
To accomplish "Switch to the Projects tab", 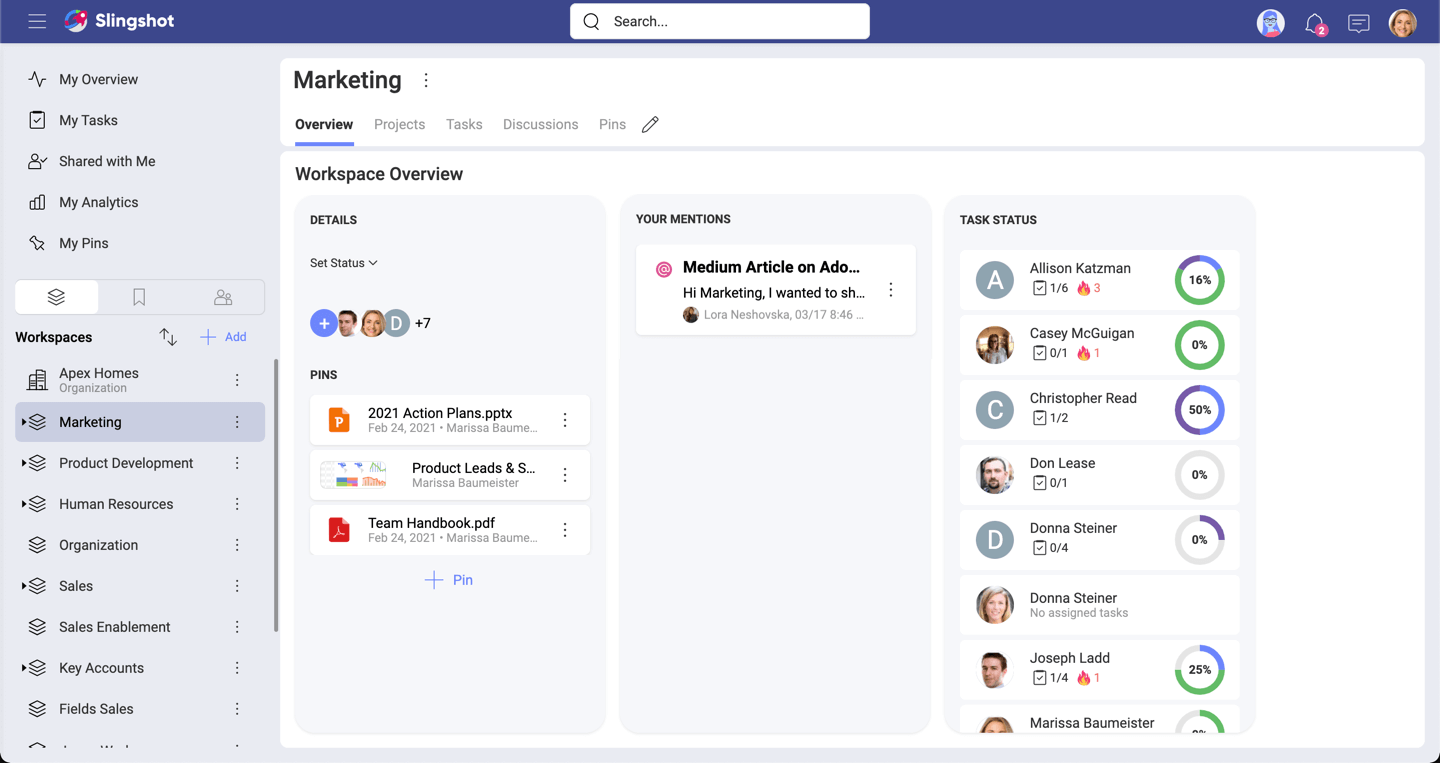I will pyautogui.click(x=399, y=125).
